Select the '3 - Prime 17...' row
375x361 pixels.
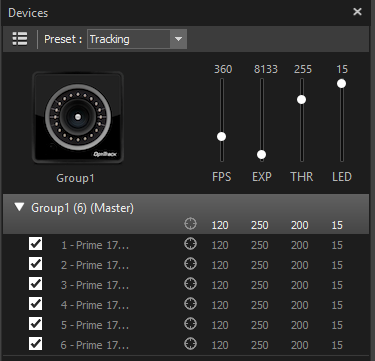coord(186,285)
